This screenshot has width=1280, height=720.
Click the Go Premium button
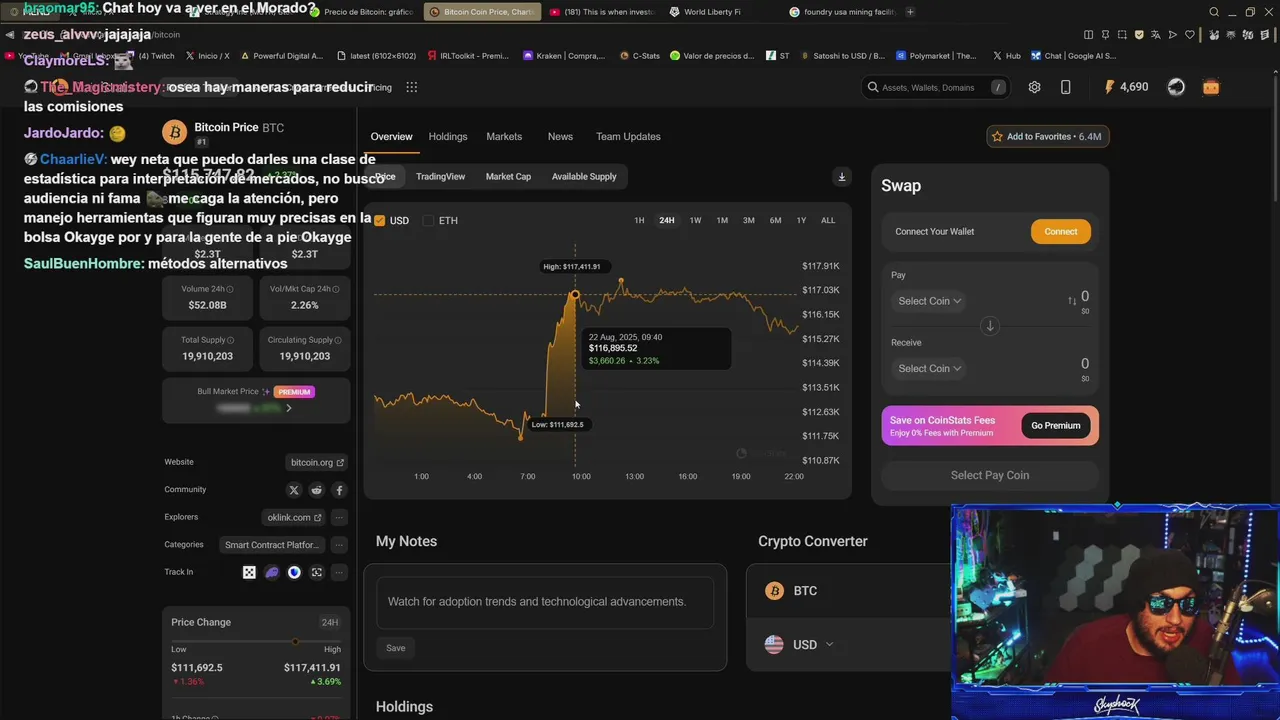(1056, 426)
